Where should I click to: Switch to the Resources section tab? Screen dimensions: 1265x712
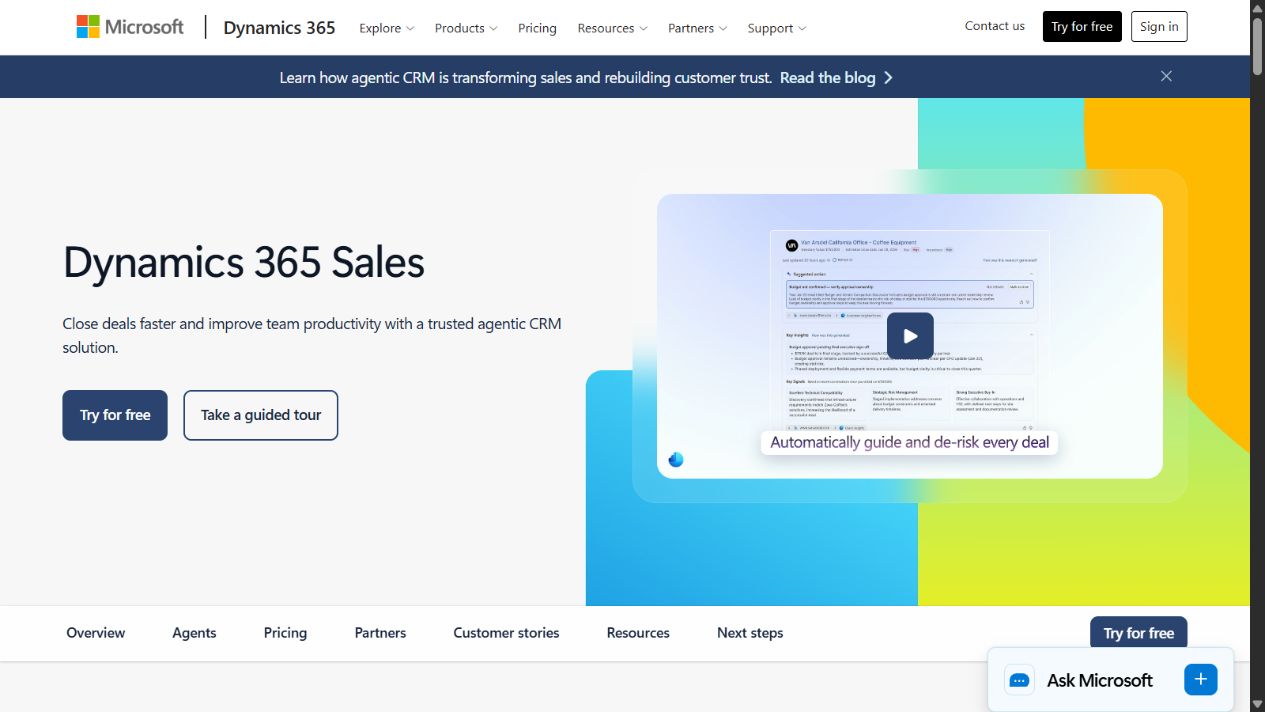[638, 633]
